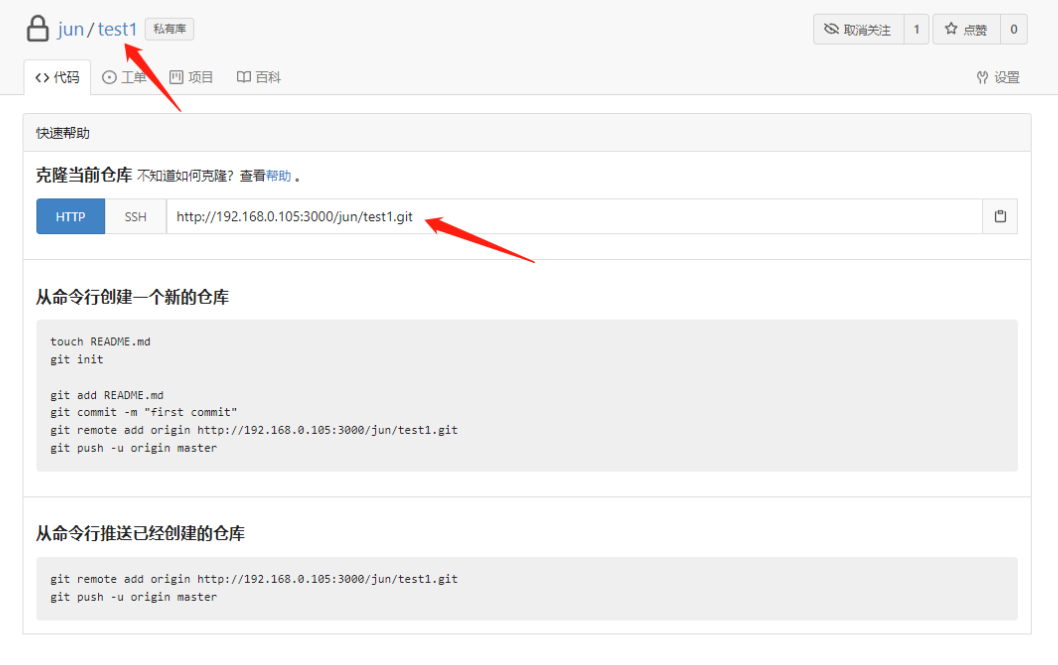Click the book icon on 百科

244,77
